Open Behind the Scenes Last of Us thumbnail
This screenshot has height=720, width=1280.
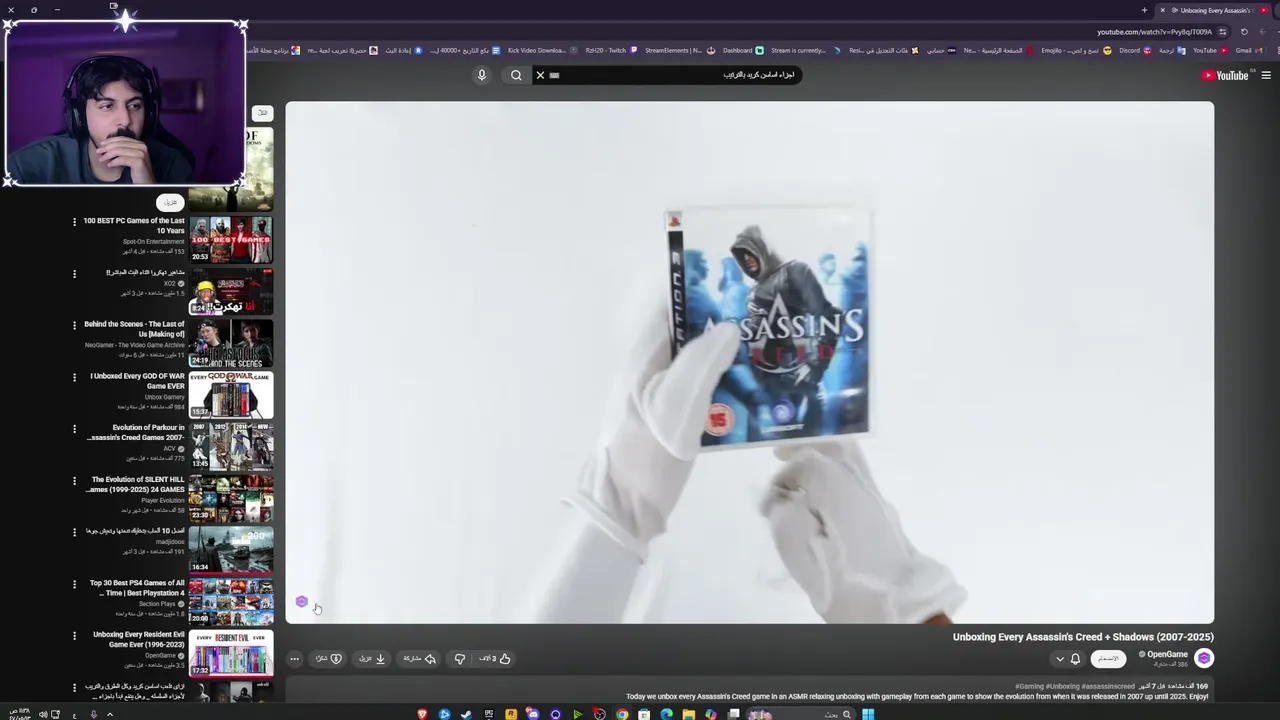(231, 343)
